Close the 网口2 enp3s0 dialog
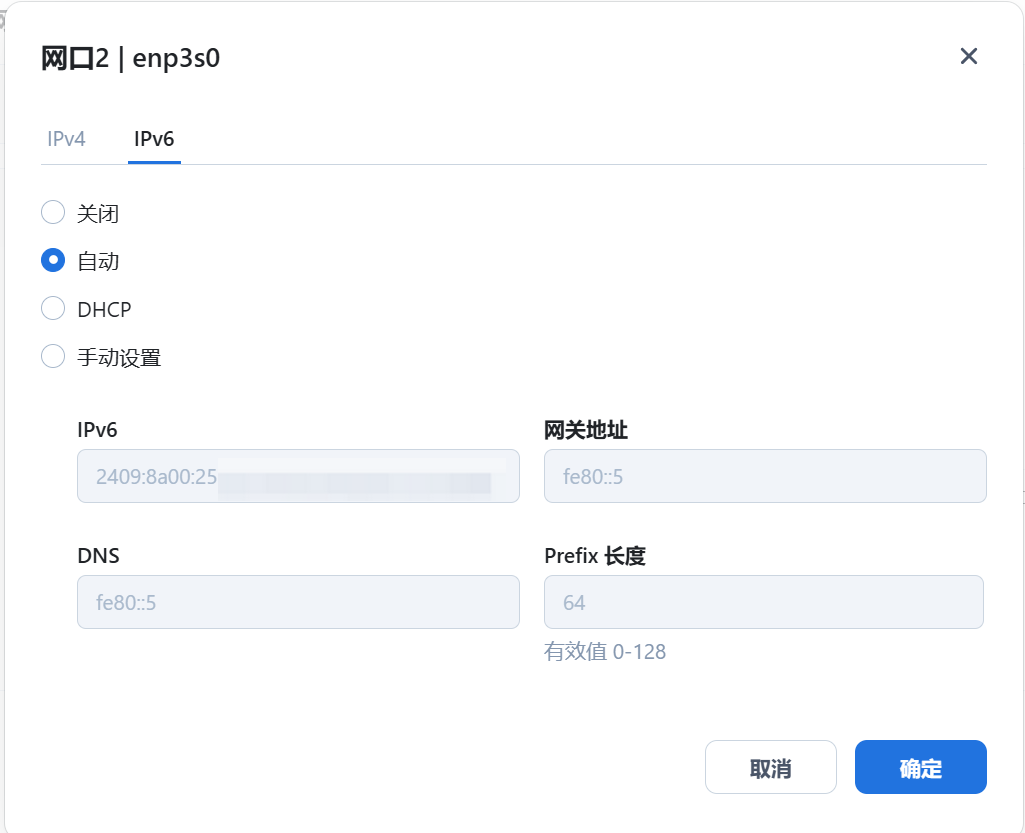The height and width of the screenshot is (833, 1025). click(x=968, y=56)
